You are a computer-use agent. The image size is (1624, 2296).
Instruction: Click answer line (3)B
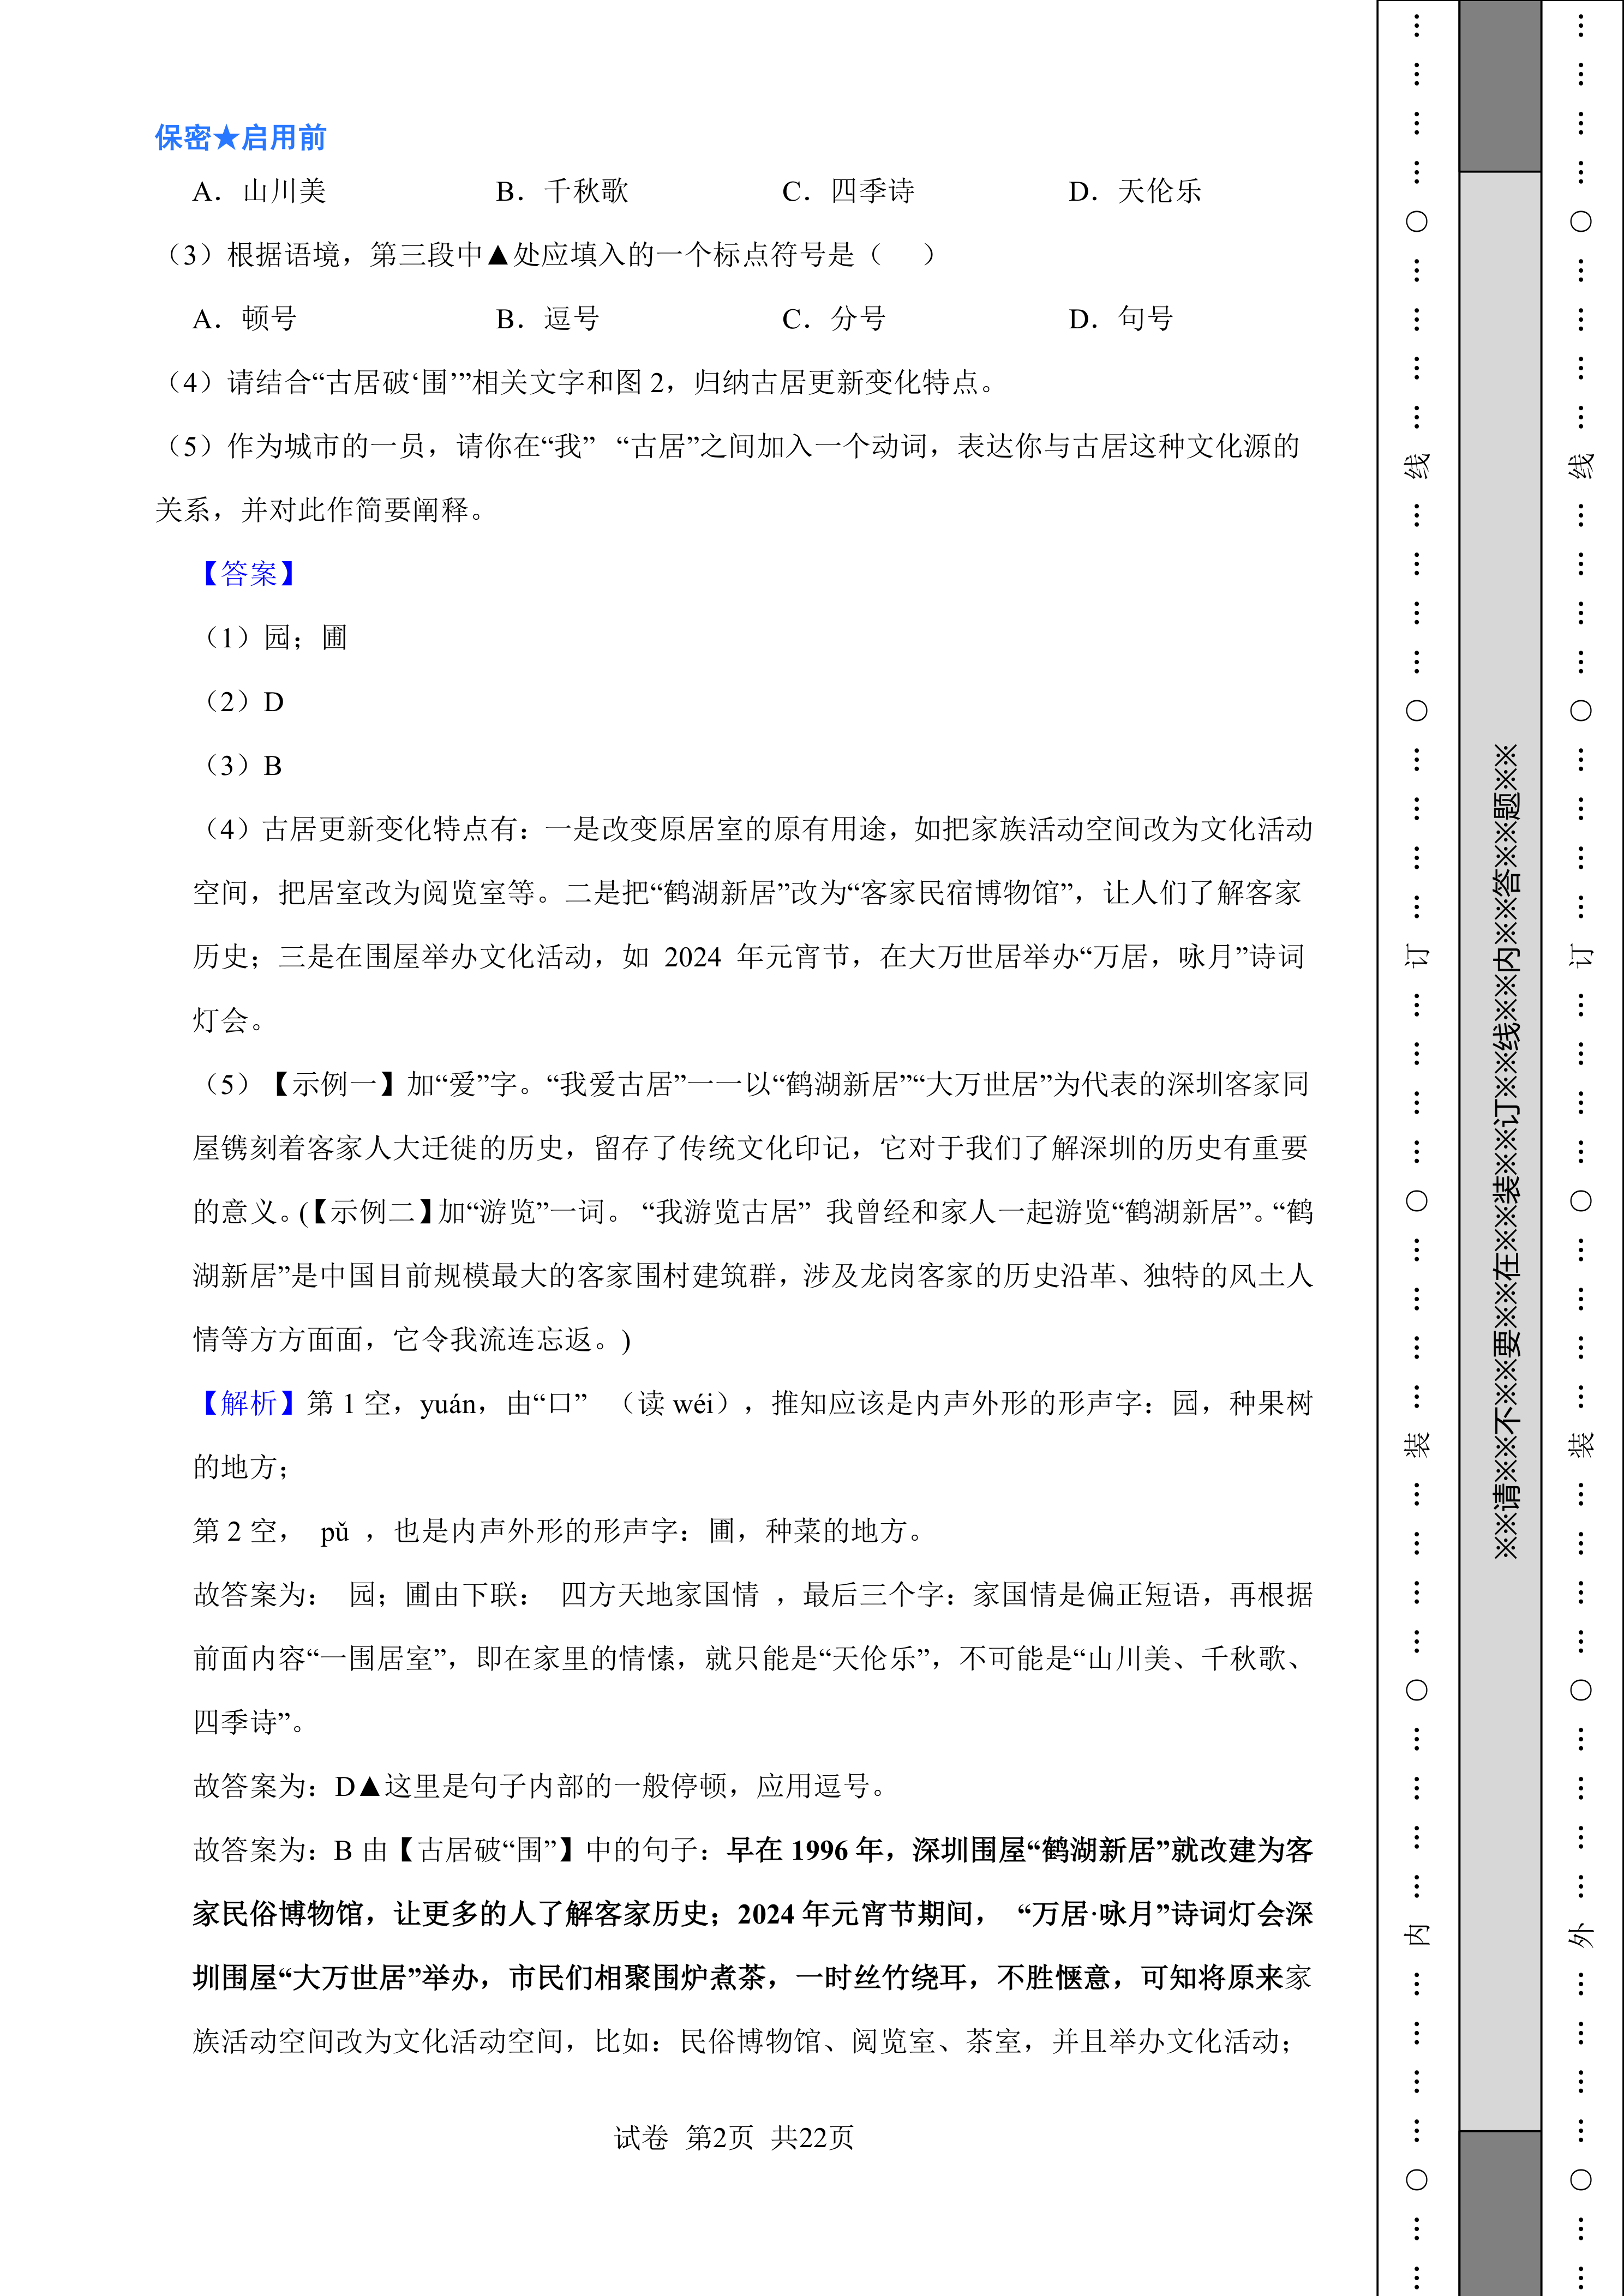244,766
